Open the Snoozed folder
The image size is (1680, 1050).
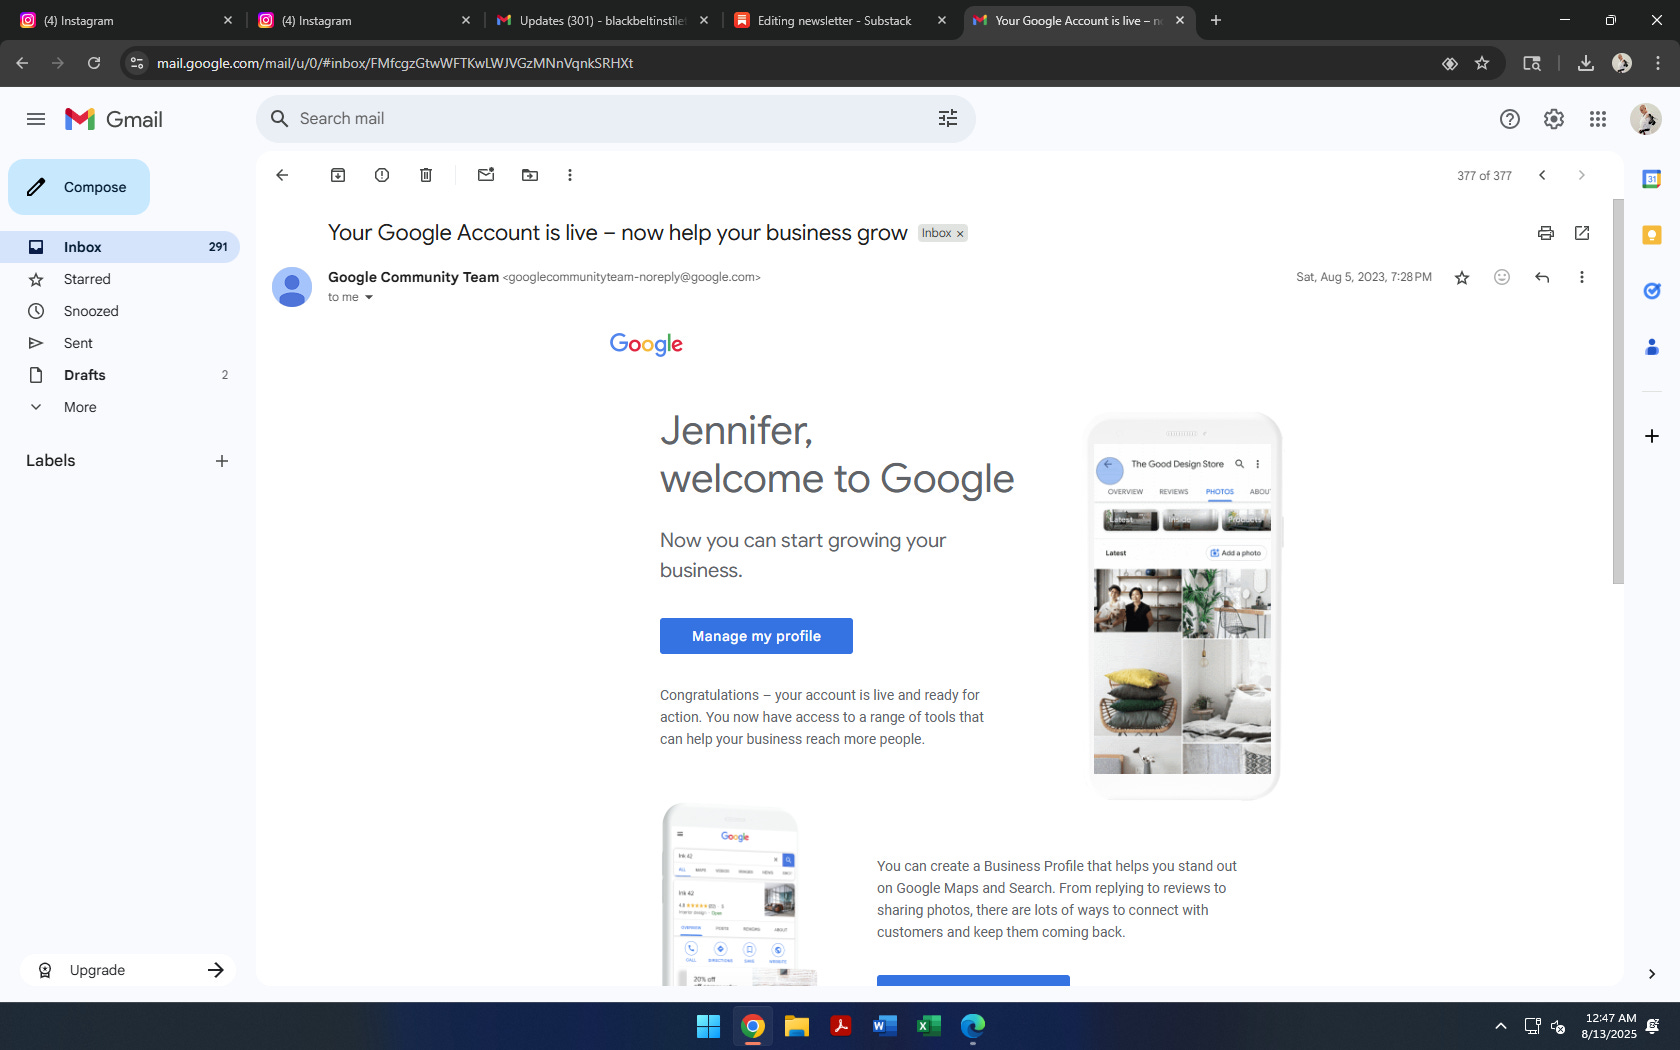point(120,311)
